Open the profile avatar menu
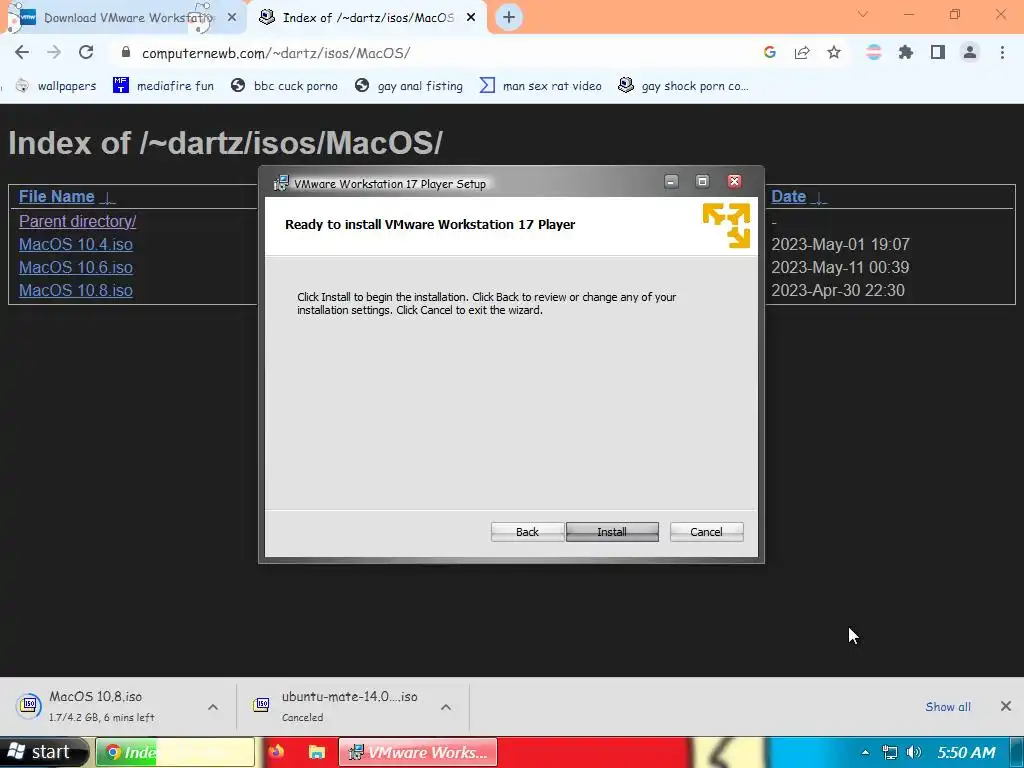The height and width of the screenshot is (768, 1024). (970, 52)
